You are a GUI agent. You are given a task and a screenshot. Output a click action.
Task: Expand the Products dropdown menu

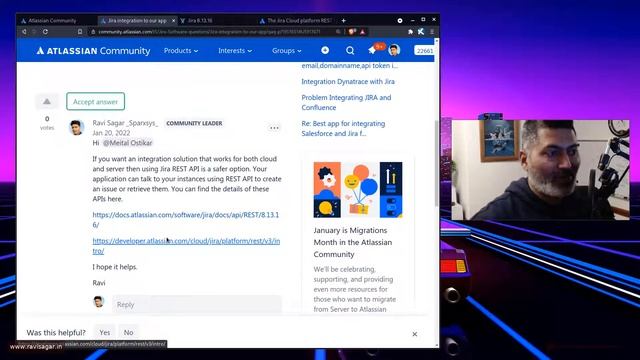[181, 51]
